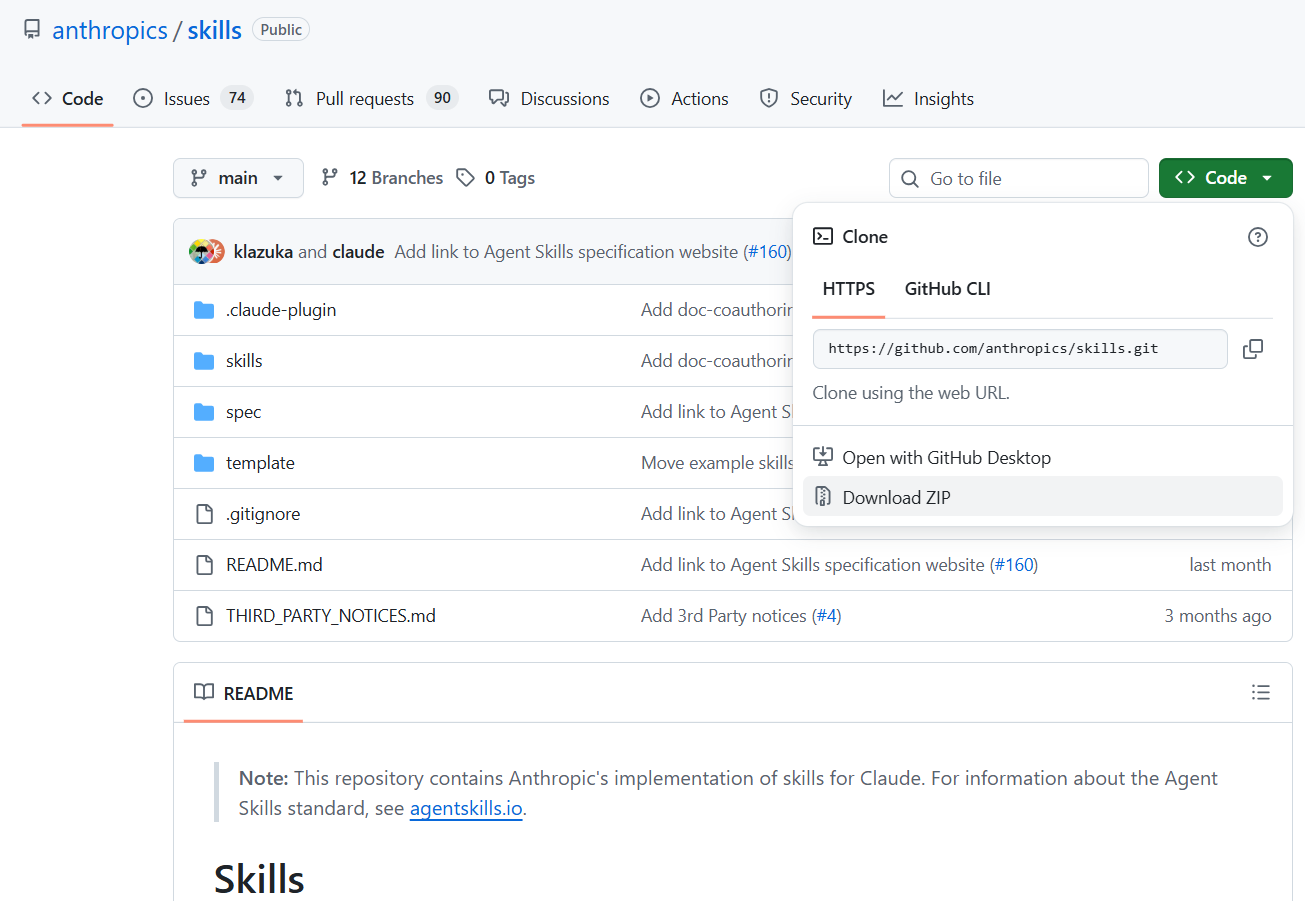Open the README outline list icon

[x=1260, y=692]
